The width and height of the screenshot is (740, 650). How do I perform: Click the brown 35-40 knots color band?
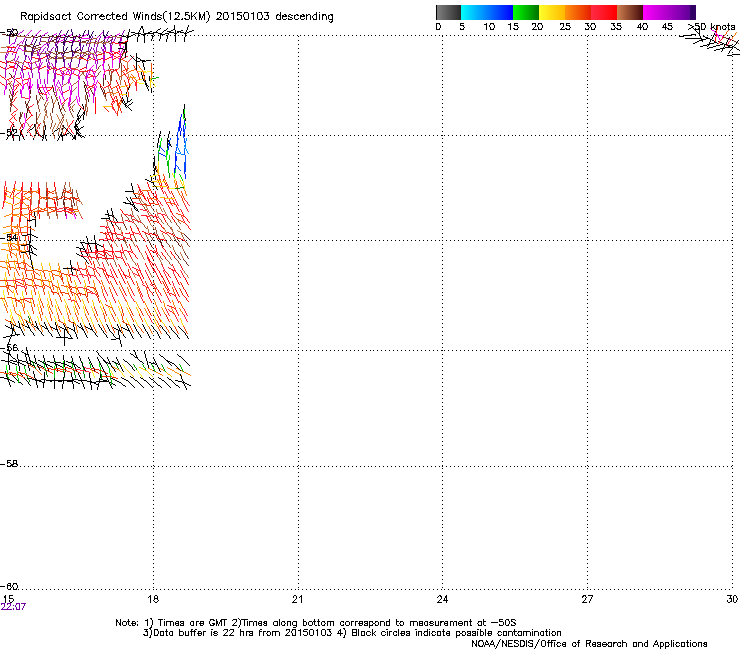pos(630,12)
